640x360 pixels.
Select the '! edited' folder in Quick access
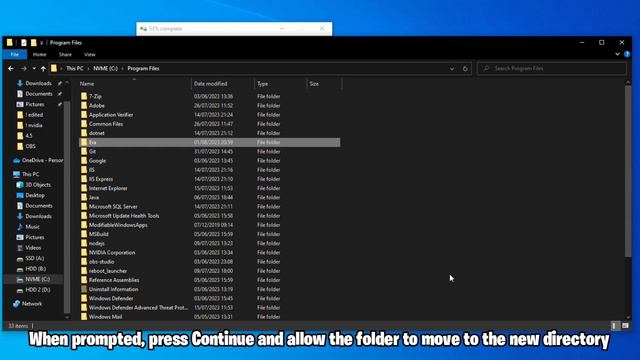click(34, 115)
